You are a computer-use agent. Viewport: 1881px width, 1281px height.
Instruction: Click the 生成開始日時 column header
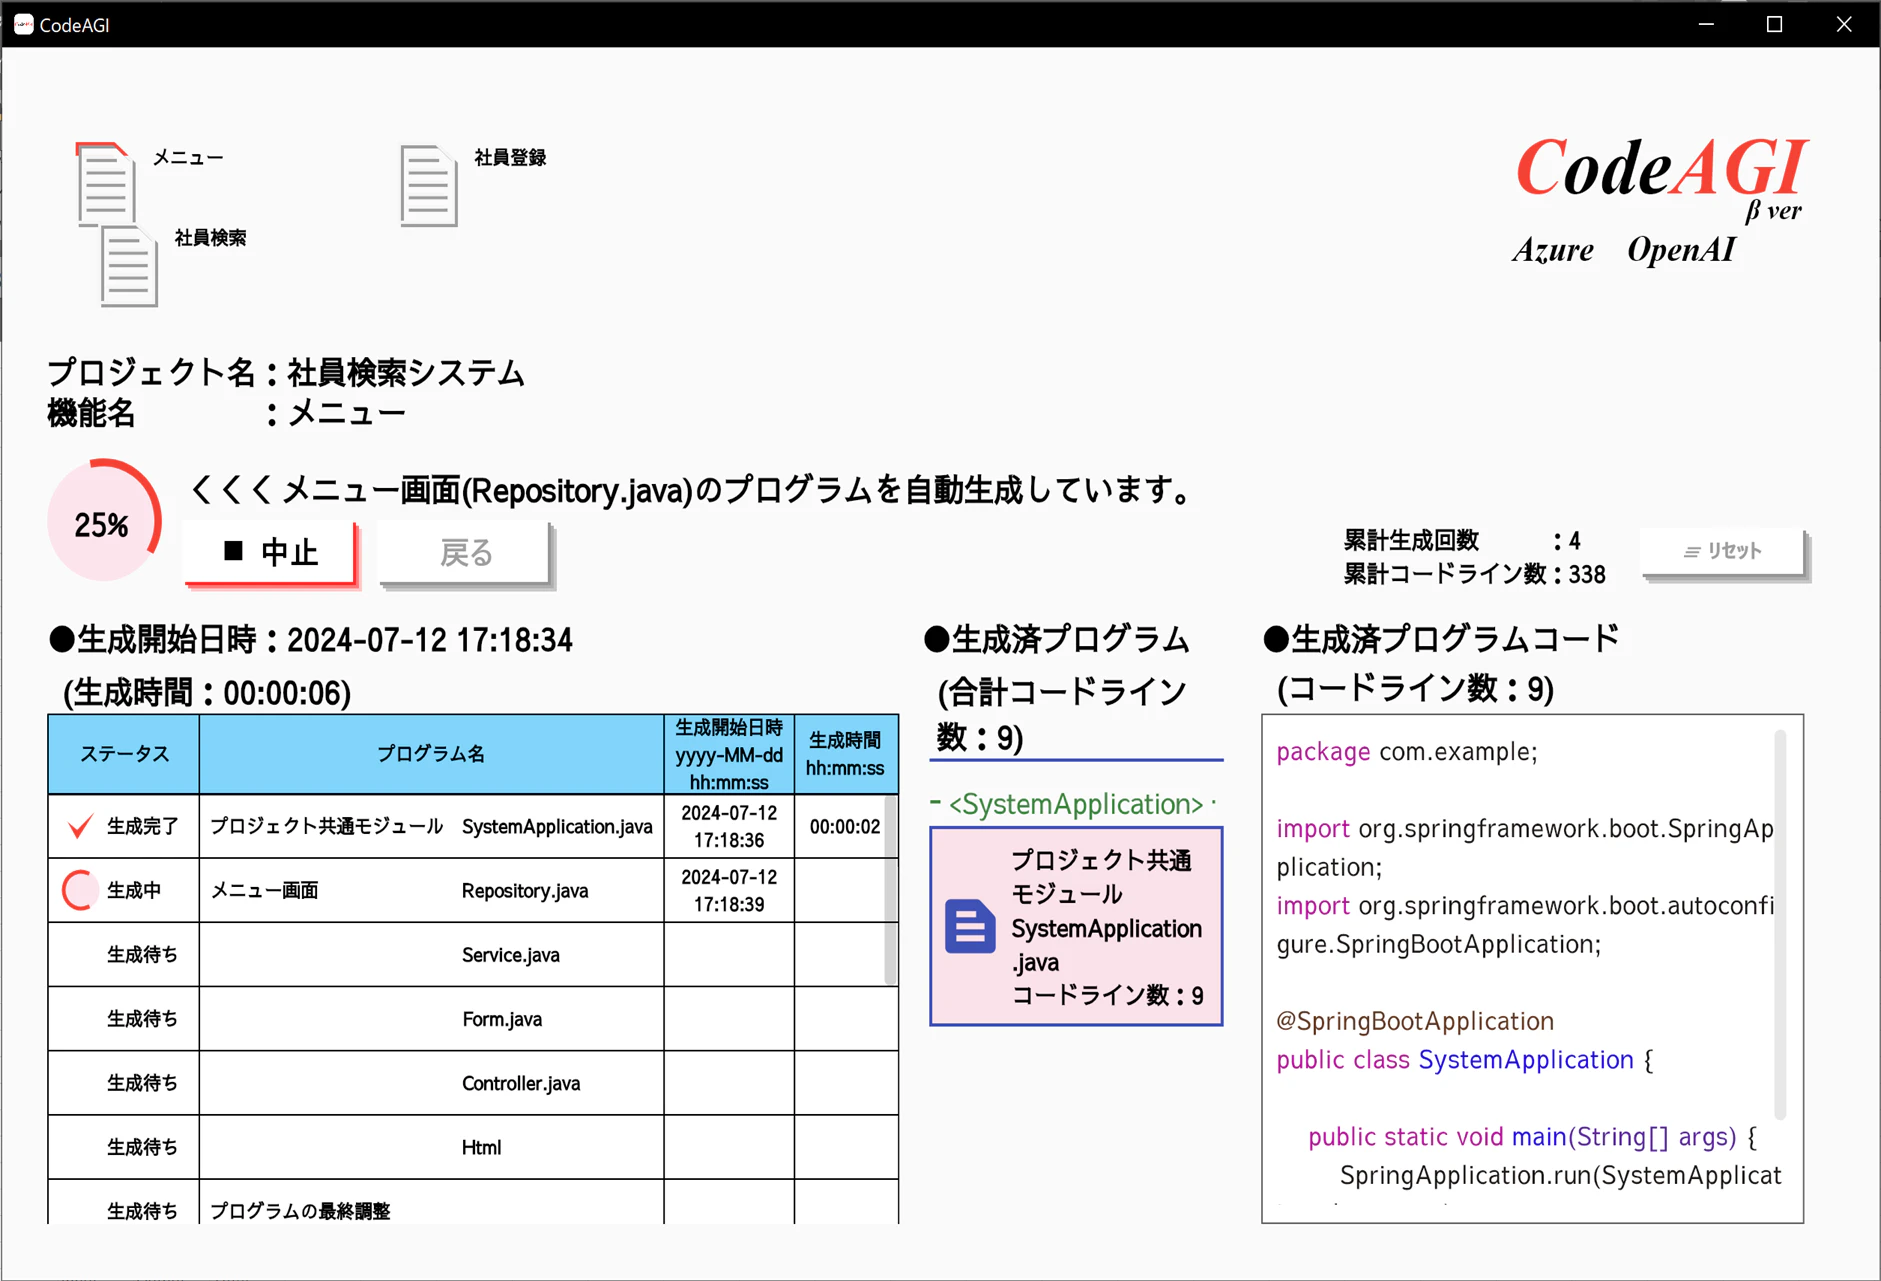click(x=729, y=754)
